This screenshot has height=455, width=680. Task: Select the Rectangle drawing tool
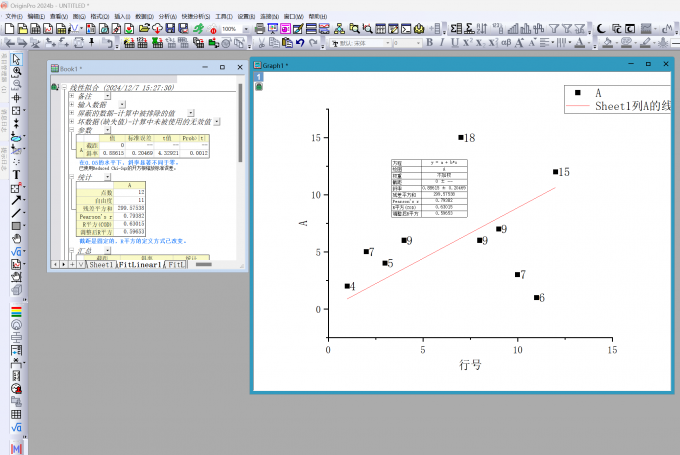(x=16, y=226)
